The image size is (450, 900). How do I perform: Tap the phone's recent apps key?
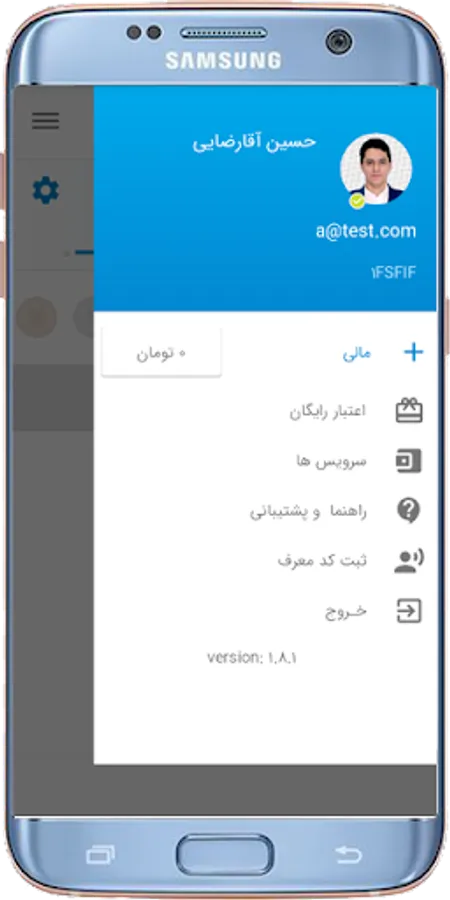[100, 856]
